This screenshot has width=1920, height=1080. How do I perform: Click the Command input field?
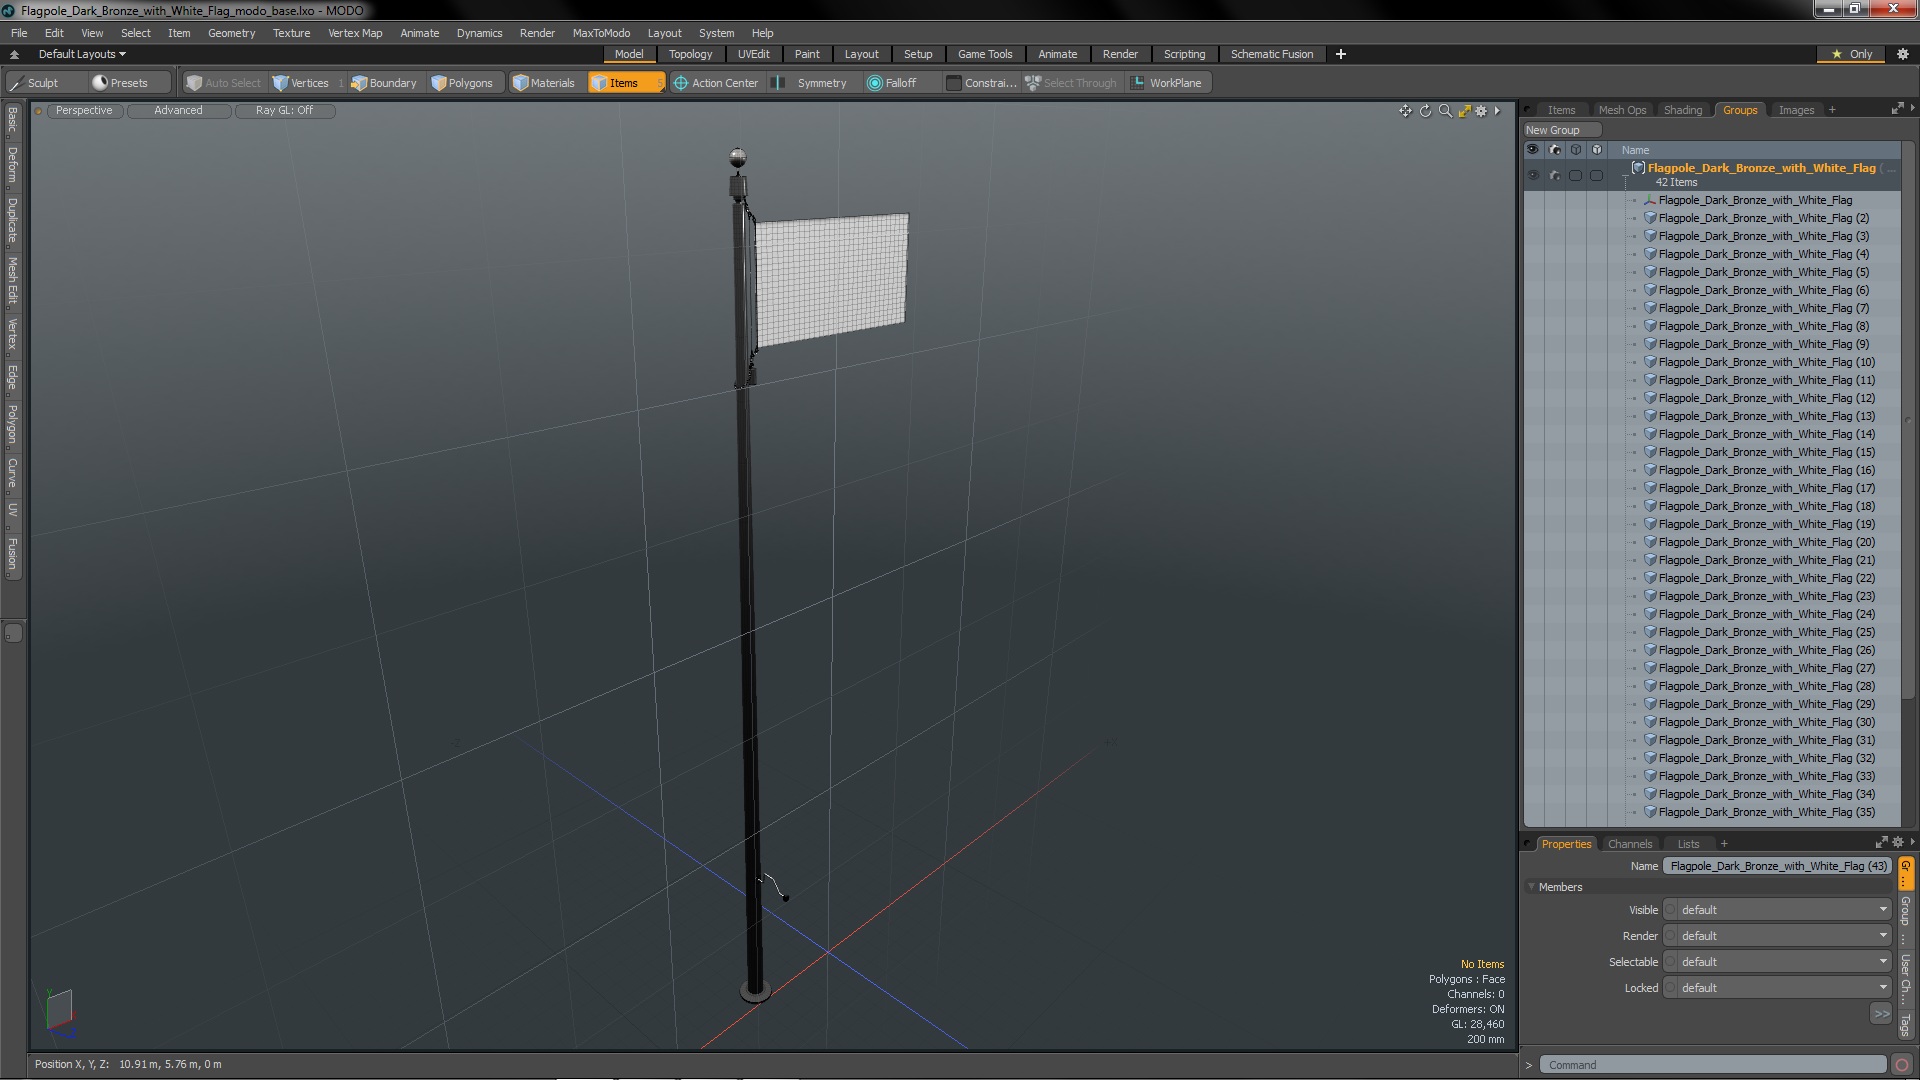(x=1712, y=1065)
